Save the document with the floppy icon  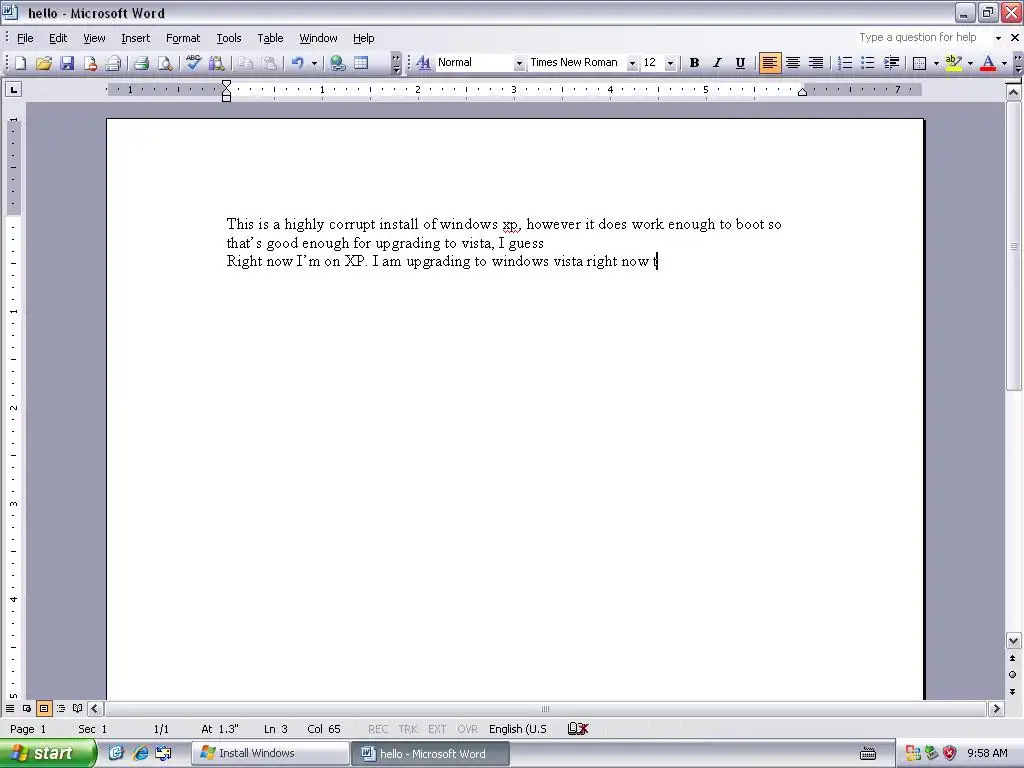[x=67, y=63]
